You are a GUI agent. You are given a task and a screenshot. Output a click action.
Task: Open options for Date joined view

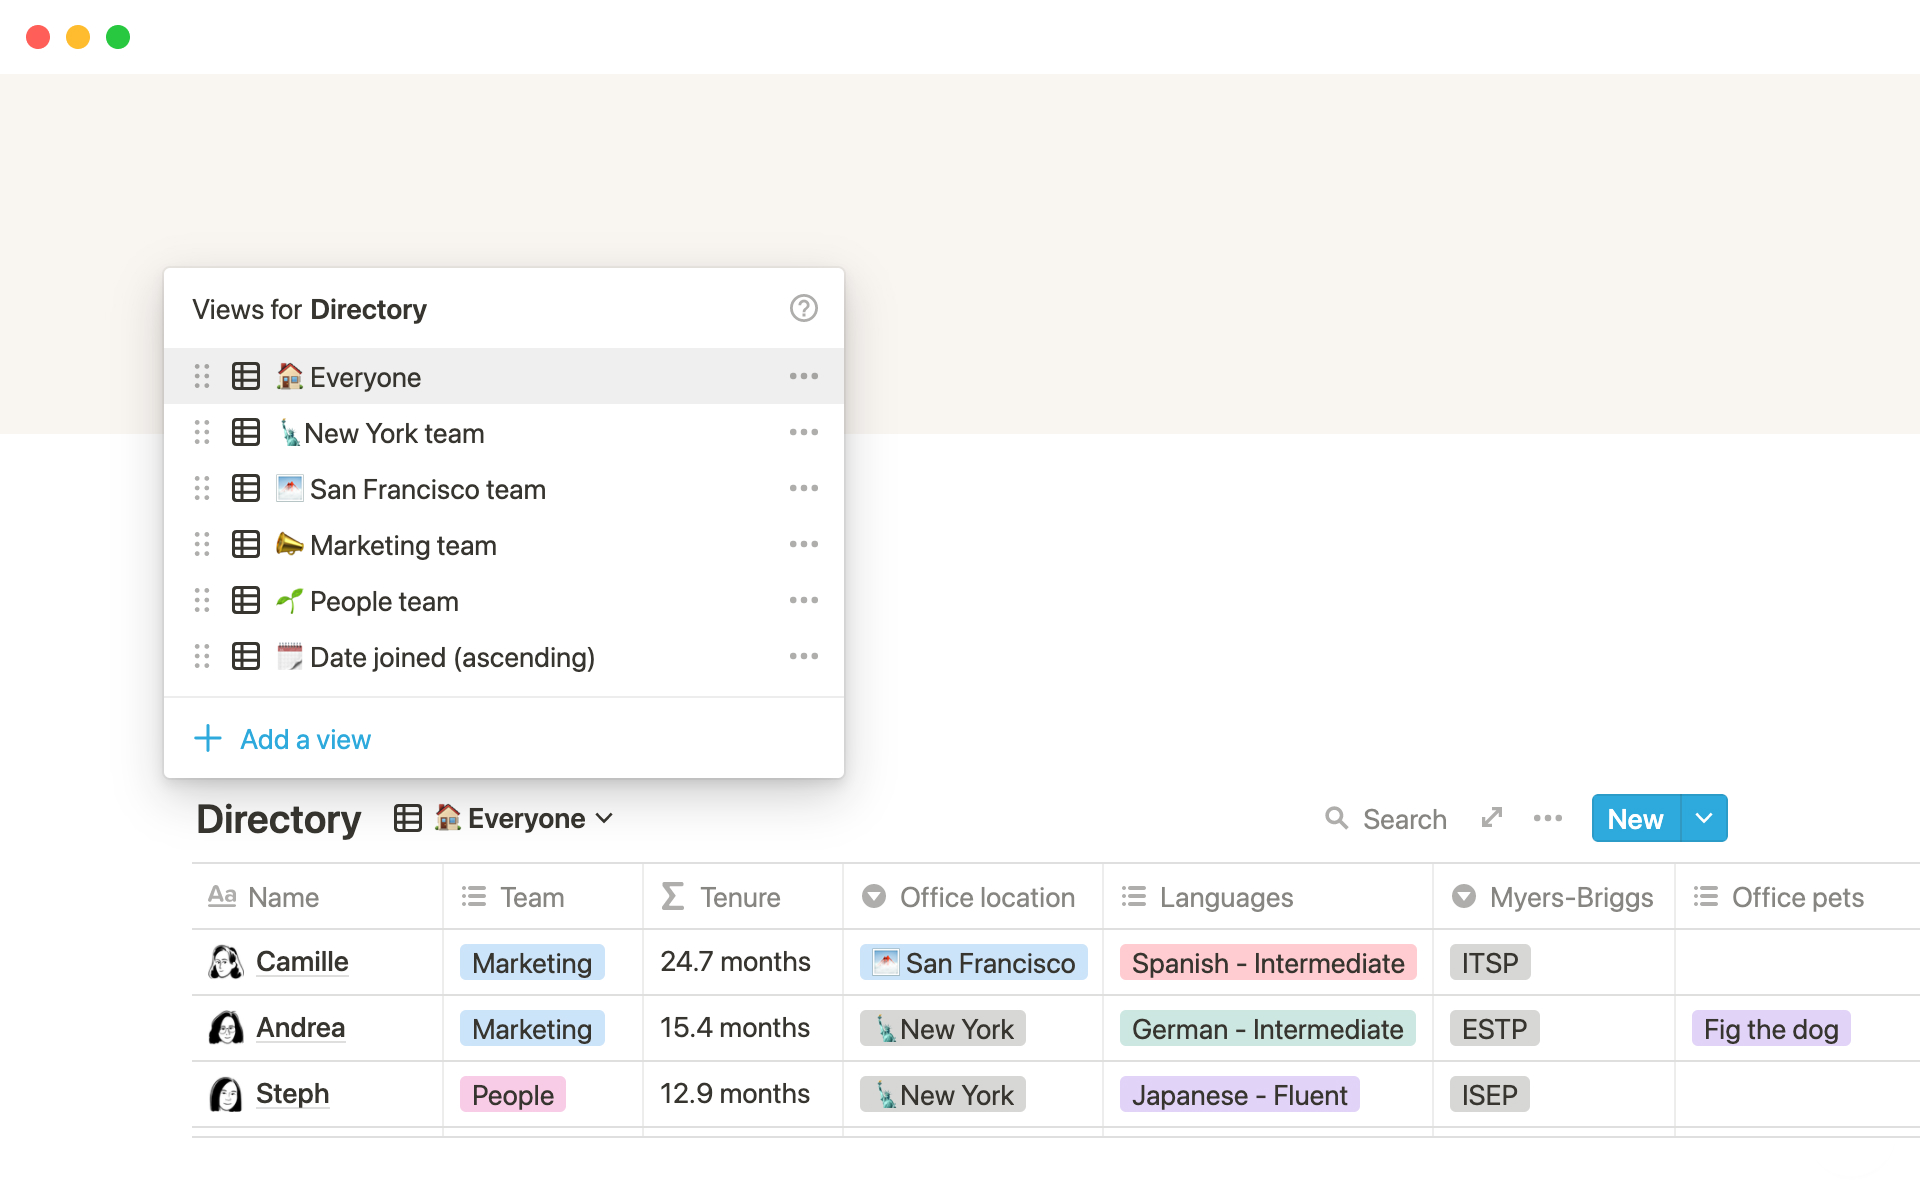pyautogui.click(x=803, y=656)
